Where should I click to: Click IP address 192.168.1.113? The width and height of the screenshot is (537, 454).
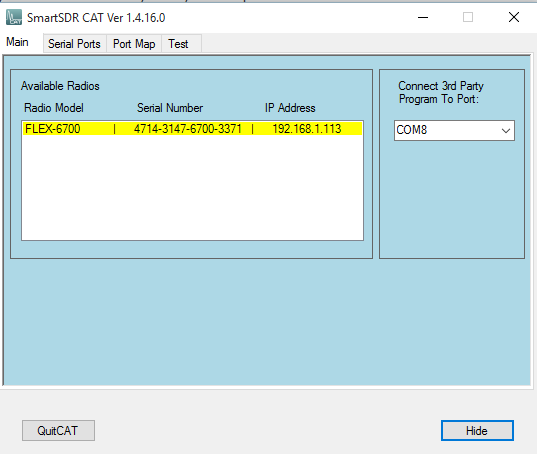(x=307, y=129)
